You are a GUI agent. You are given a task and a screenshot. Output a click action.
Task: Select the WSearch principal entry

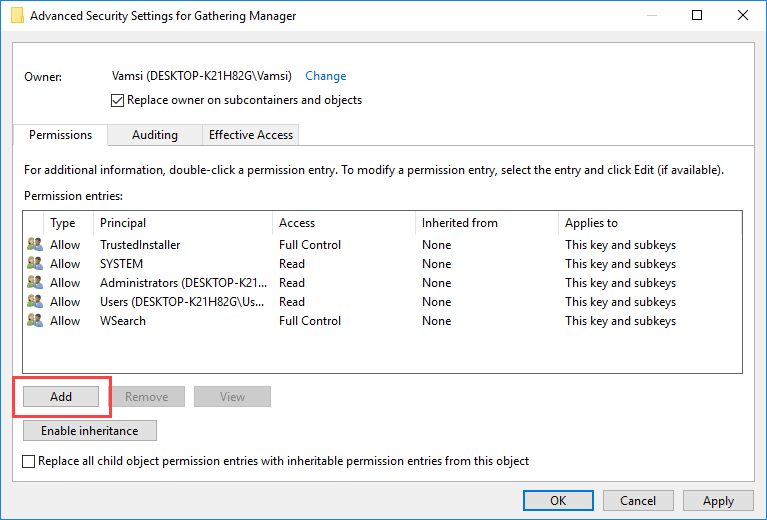123,321
